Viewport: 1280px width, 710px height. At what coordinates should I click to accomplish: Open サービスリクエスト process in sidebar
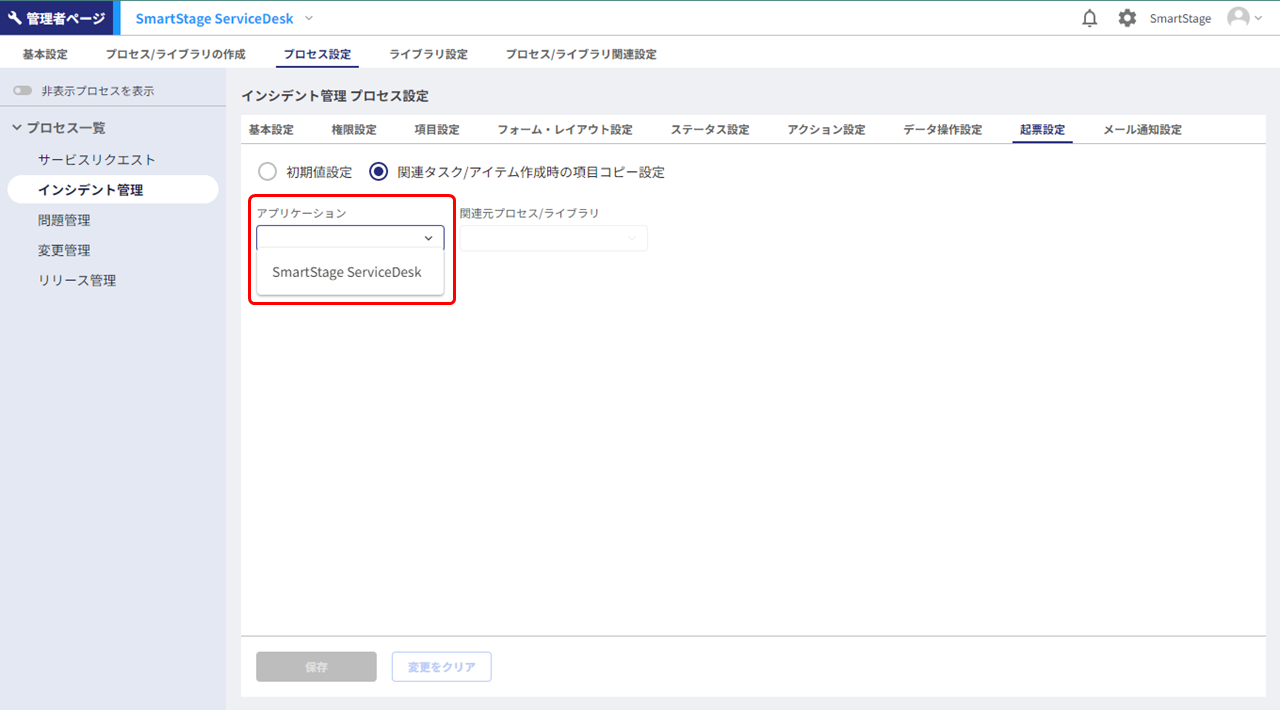pos(96,160)
